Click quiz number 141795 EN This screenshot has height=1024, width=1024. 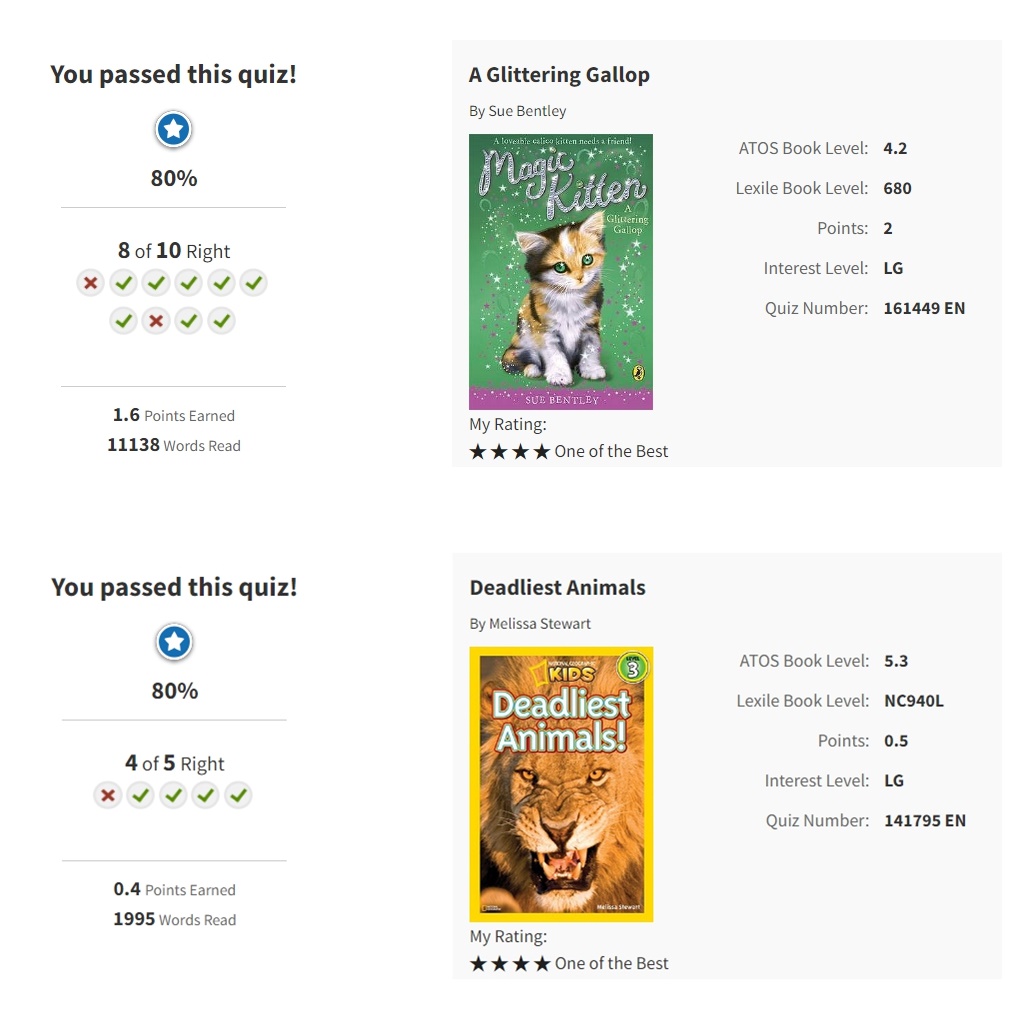point(925,821)
